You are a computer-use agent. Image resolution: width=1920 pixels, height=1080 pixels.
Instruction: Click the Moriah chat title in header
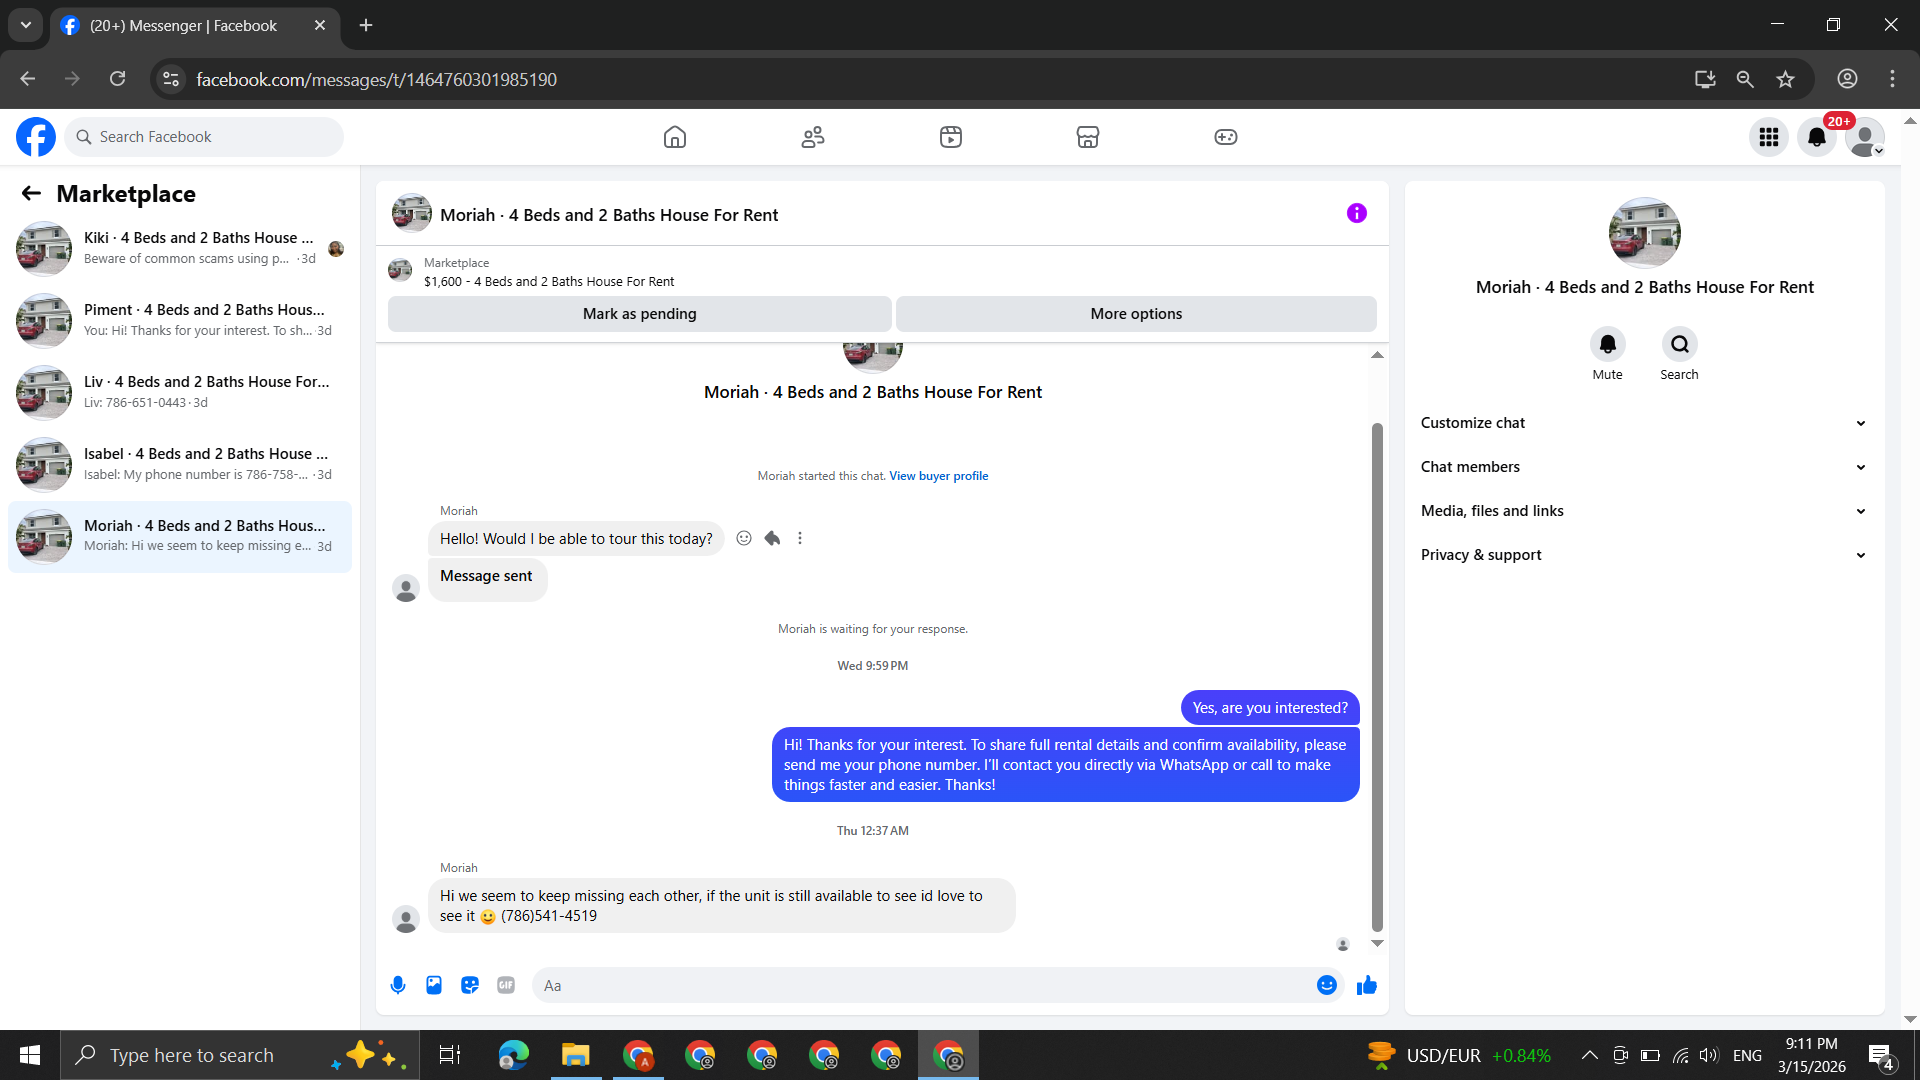click(608, 215)
